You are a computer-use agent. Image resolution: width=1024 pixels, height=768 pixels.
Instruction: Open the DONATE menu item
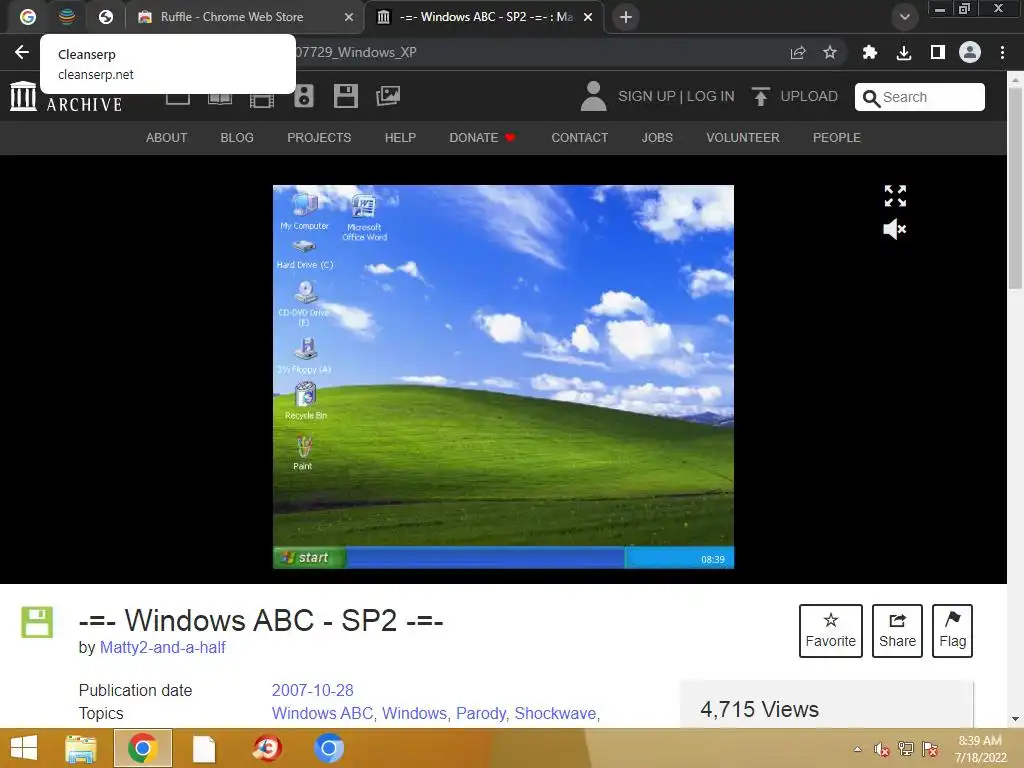coord(482,138)
